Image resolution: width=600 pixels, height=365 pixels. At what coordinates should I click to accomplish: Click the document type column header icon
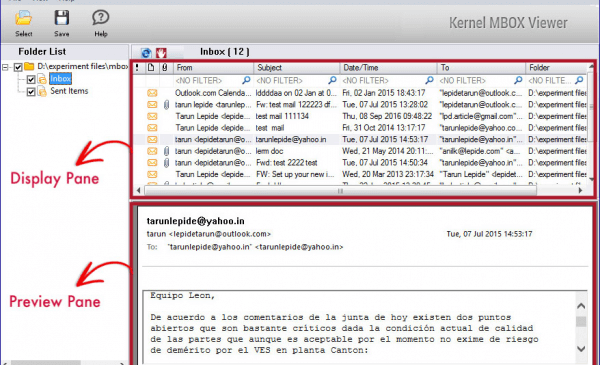click(x=151, y=68)
